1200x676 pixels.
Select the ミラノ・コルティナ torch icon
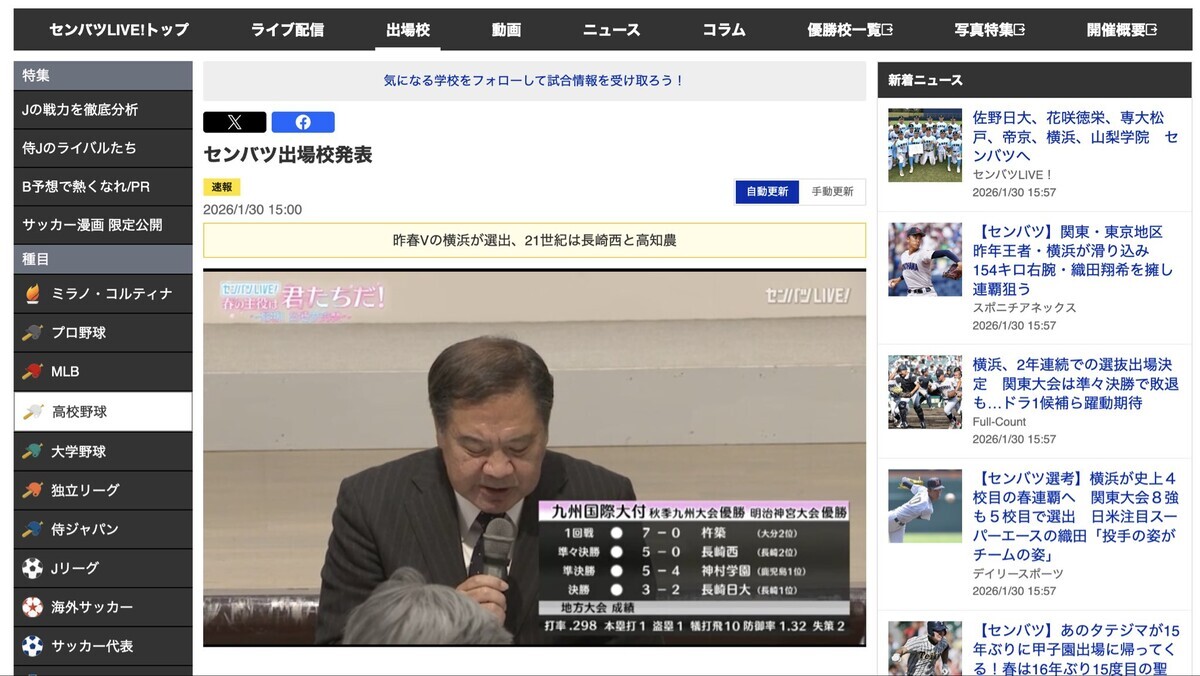pos(33,294)
